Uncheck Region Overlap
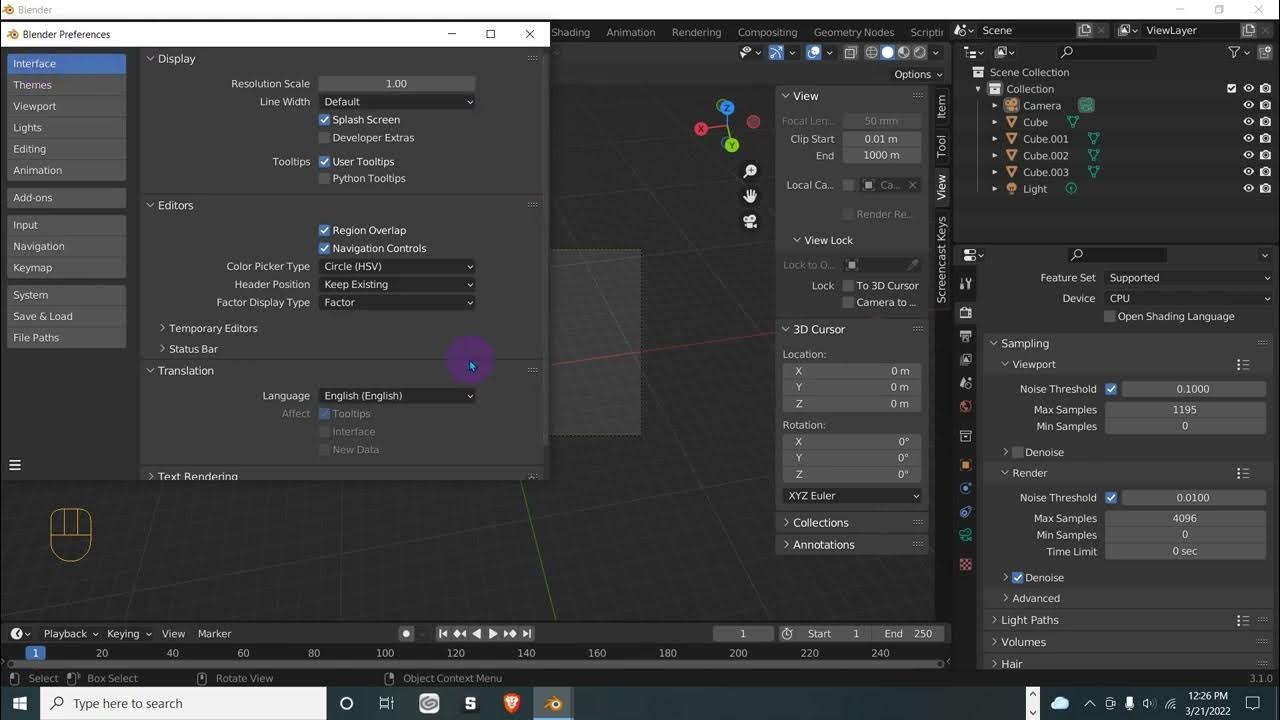 coord(324,230)
